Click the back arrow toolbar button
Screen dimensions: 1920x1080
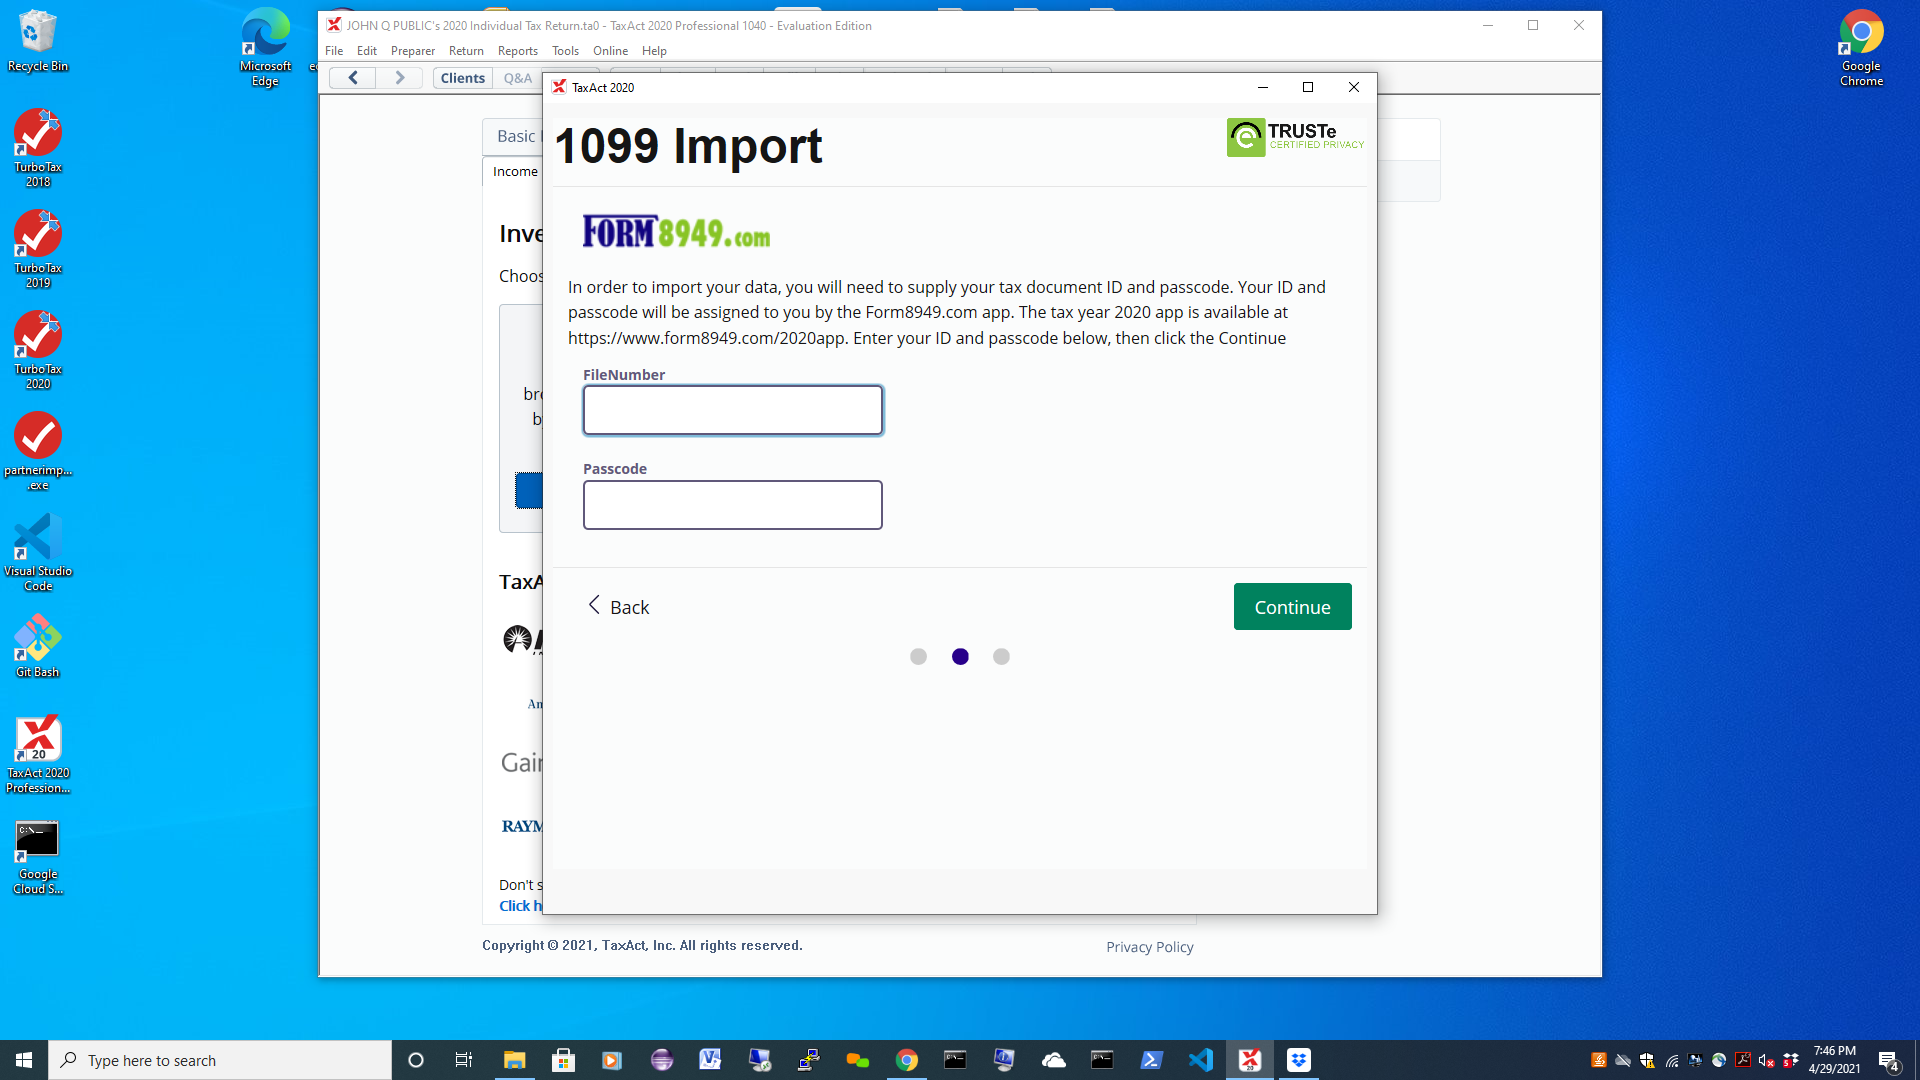coord(353,78)
